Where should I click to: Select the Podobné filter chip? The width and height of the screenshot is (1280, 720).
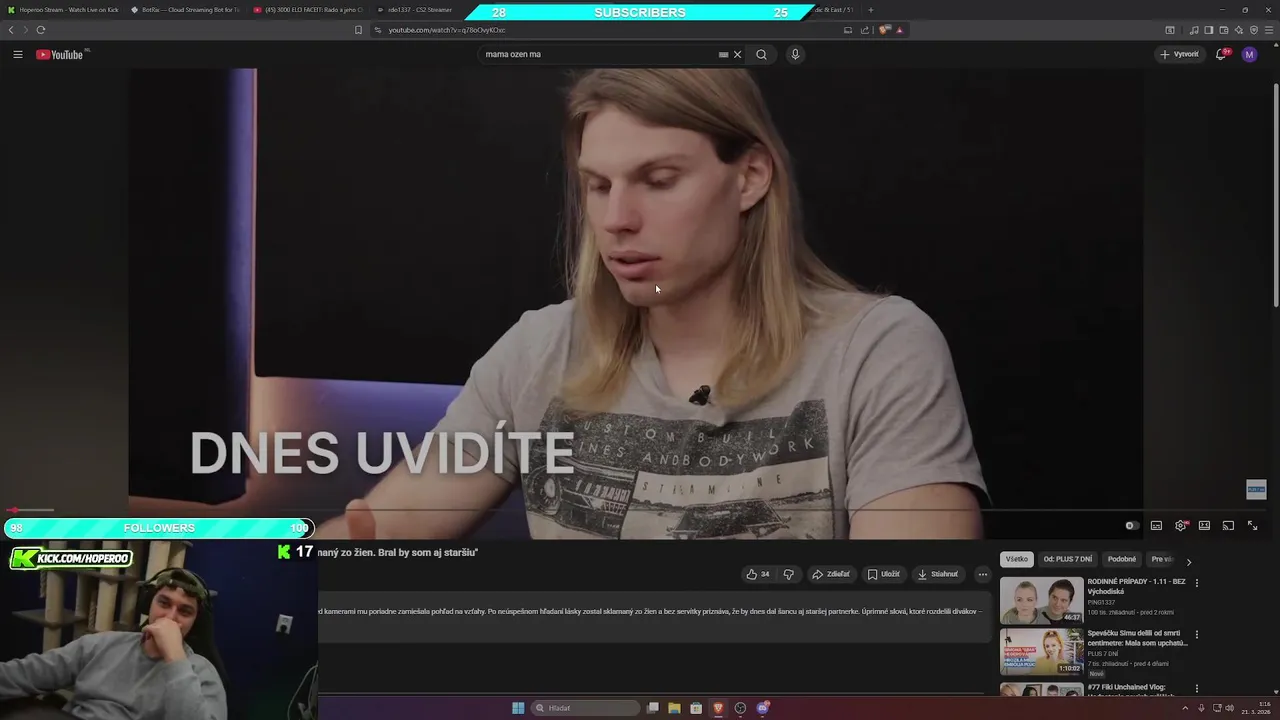[x=1122, y=559]
